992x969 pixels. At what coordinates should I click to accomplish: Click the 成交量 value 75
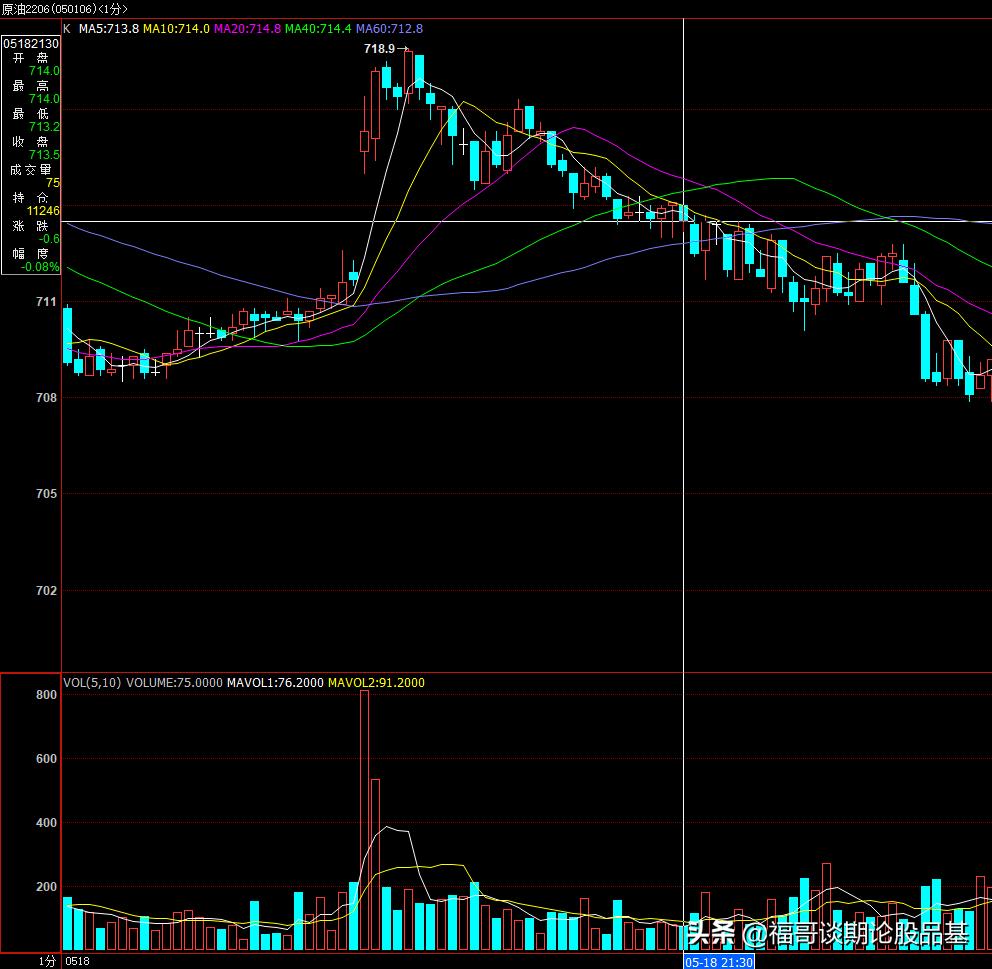[x=53, y=183]
